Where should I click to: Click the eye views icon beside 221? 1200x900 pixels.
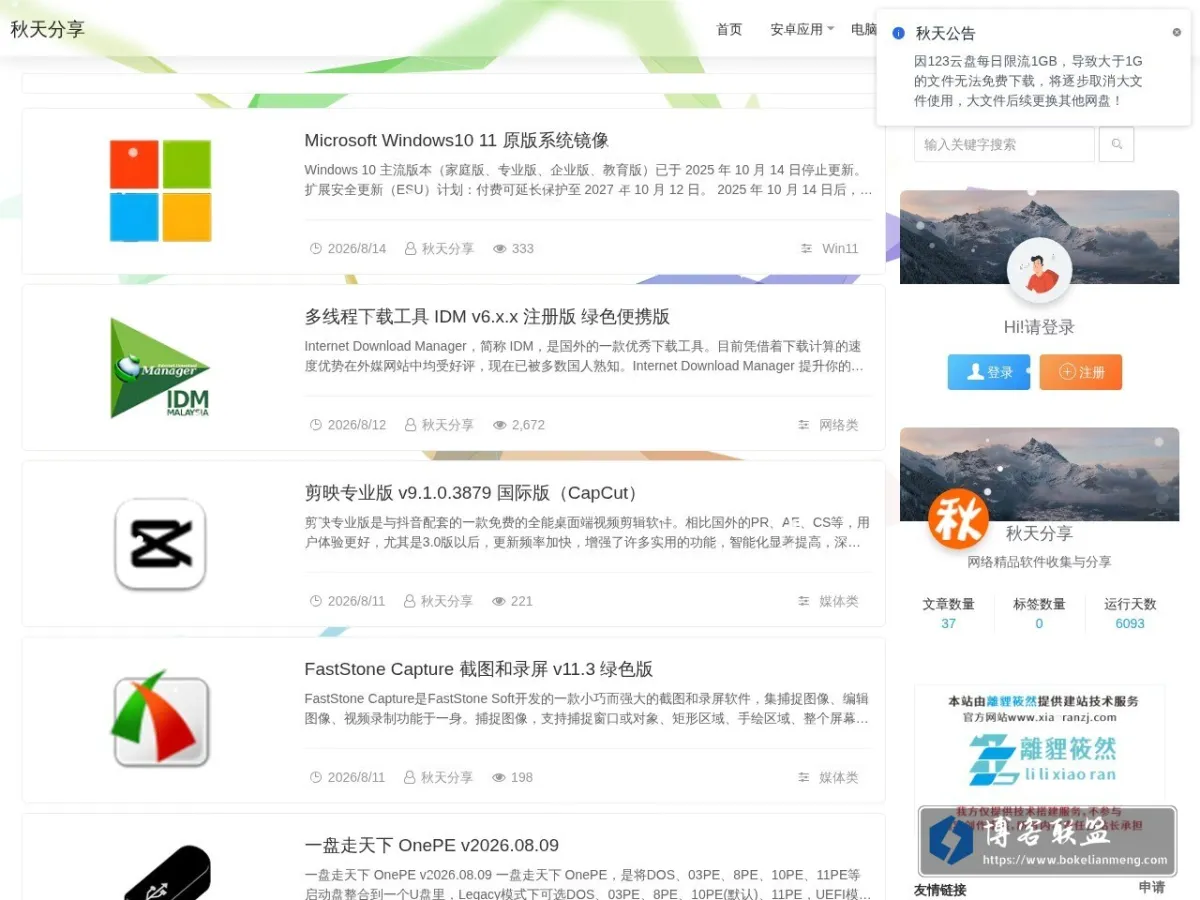click(x=499, y=601)
